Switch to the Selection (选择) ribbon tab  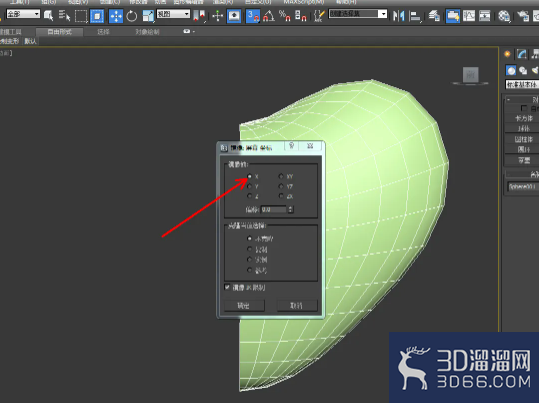coord(103,32)
